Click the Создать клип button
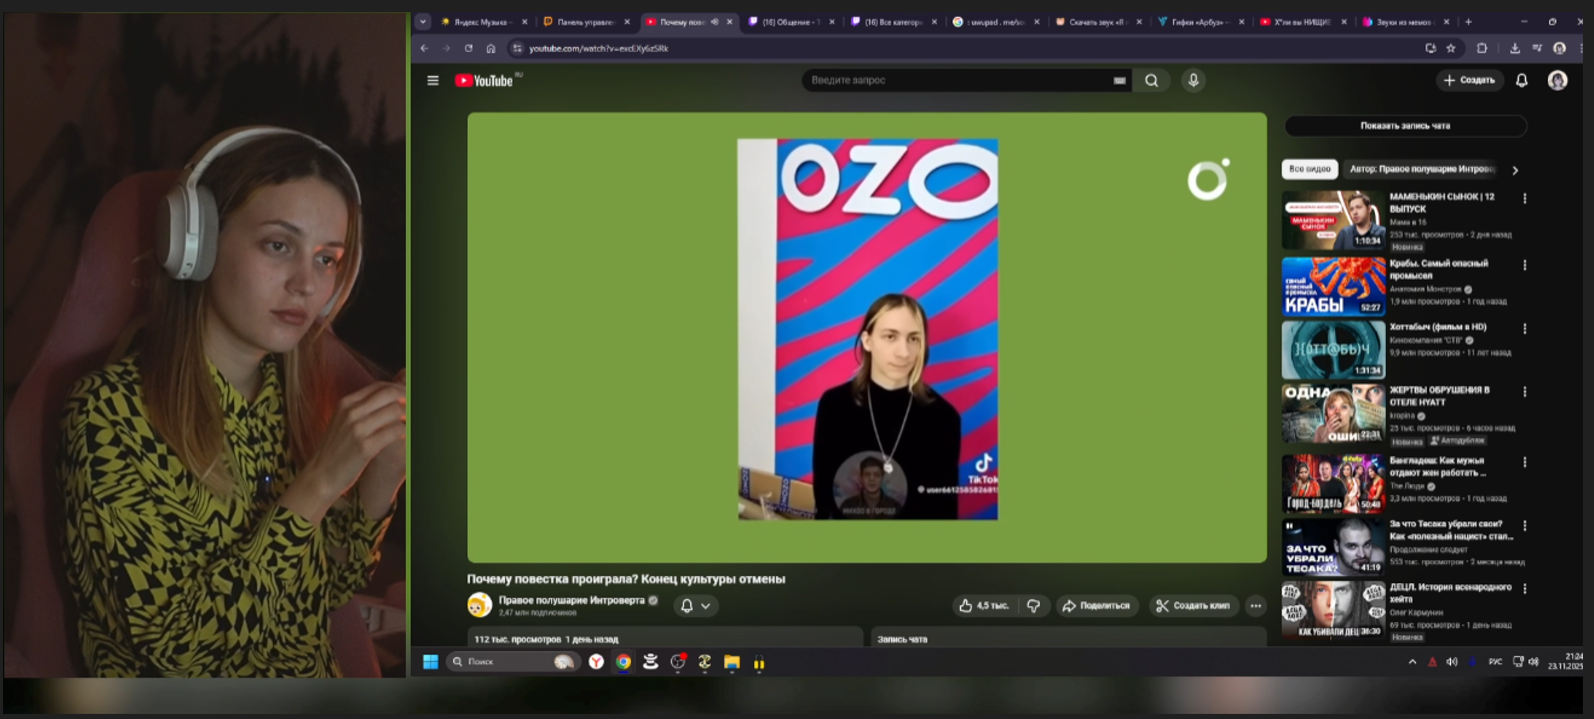 point(1193,606)
